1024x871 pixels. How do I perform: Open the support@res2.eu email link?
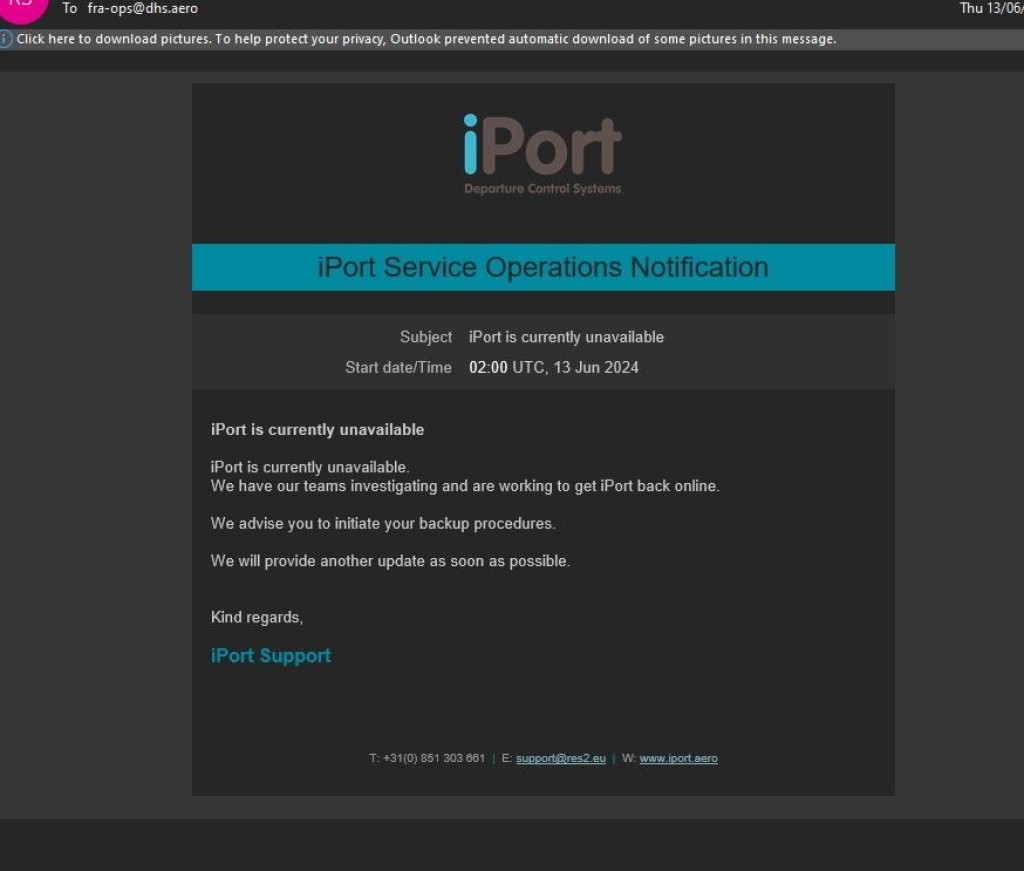point(560,758)
